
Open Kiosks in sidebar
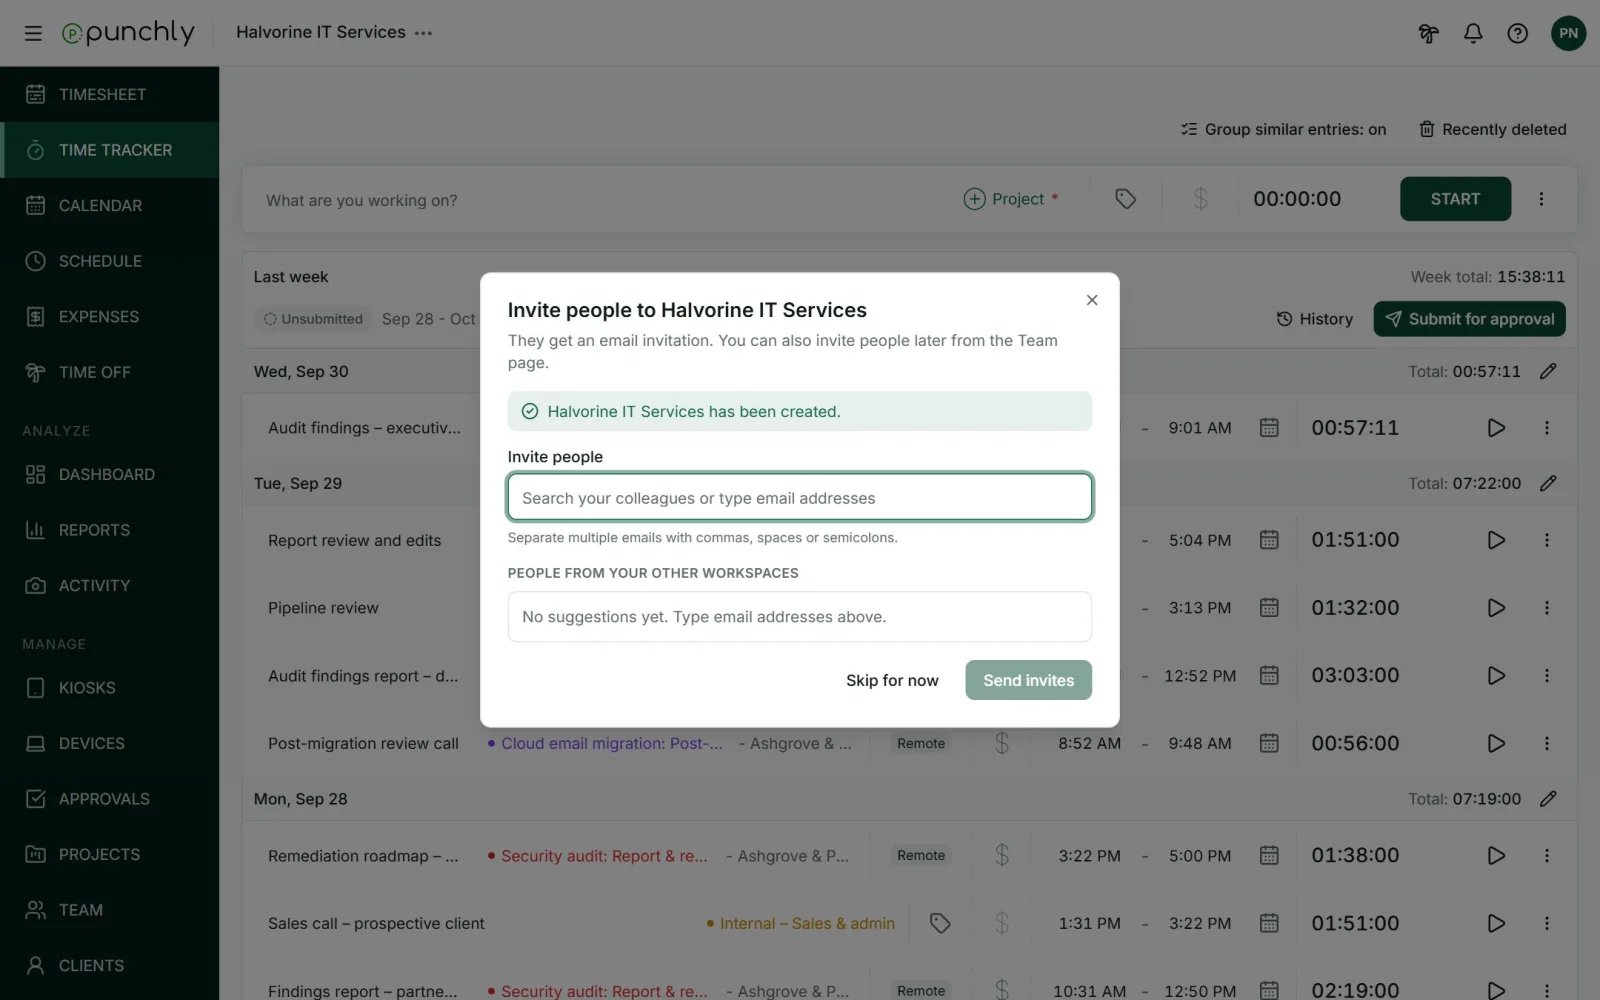point(109,688)
